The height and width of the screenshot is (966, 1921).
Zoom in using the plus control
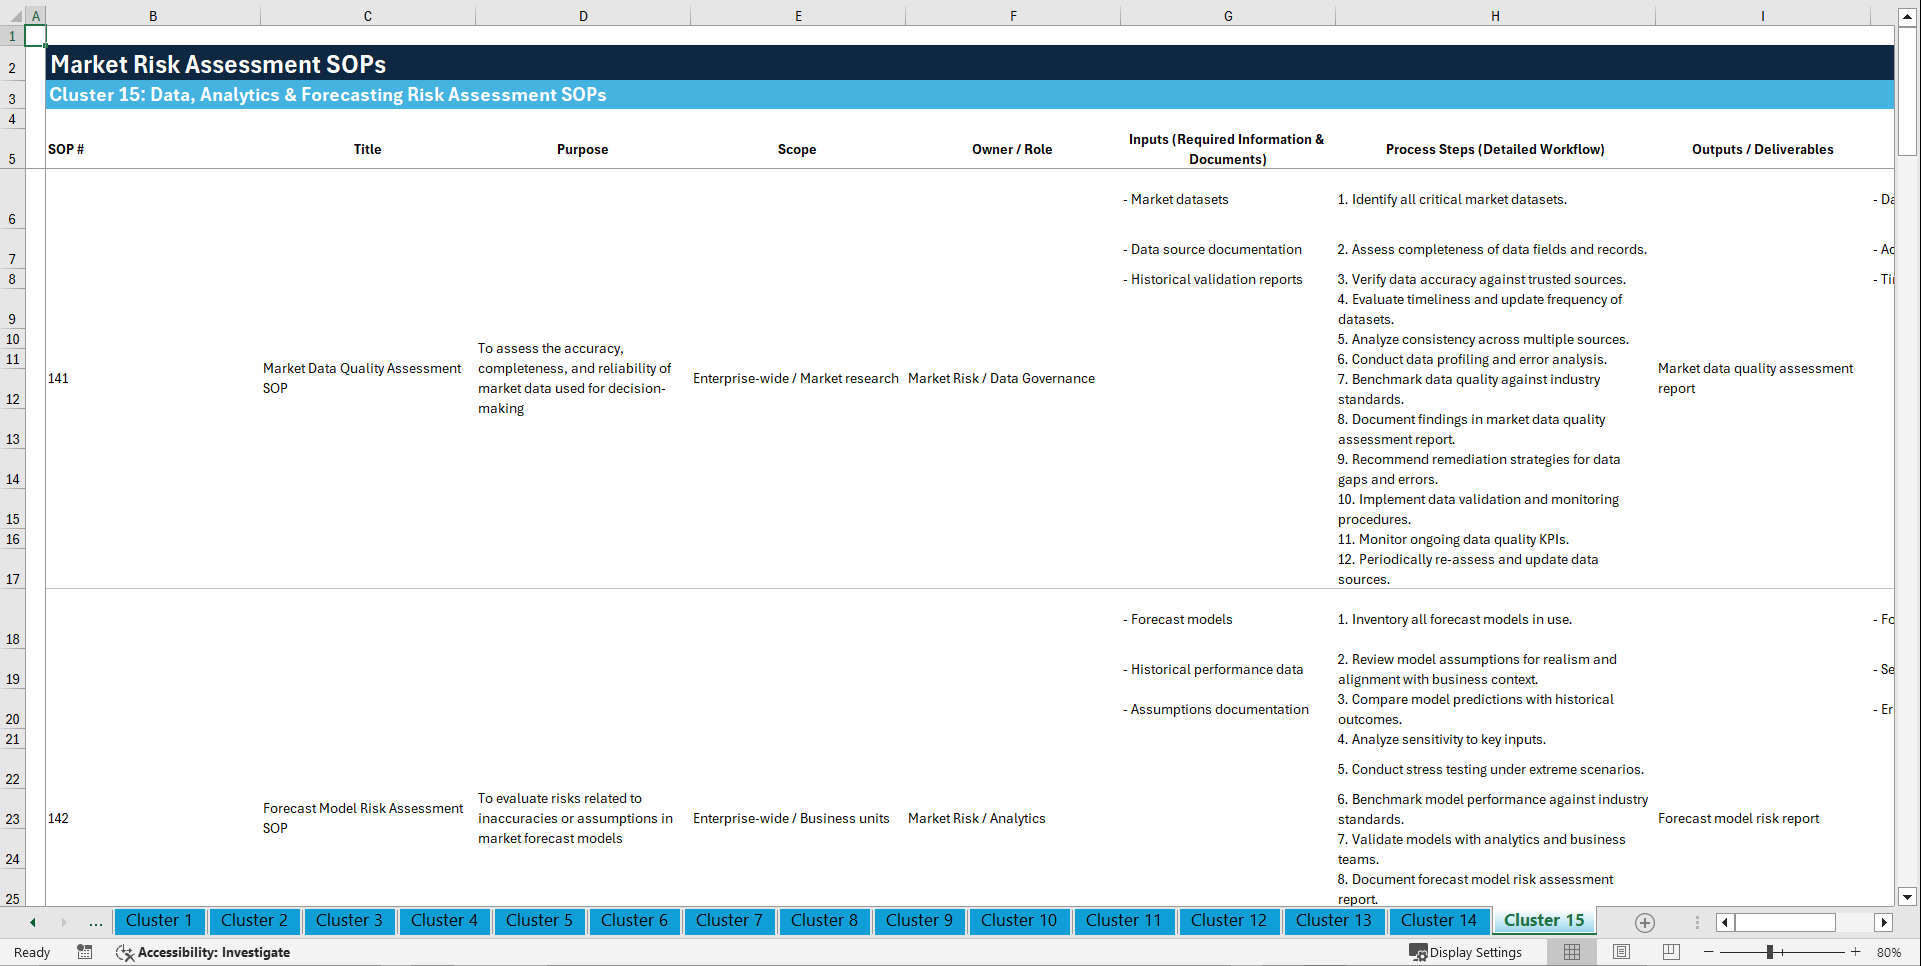tap(1856, 952)
